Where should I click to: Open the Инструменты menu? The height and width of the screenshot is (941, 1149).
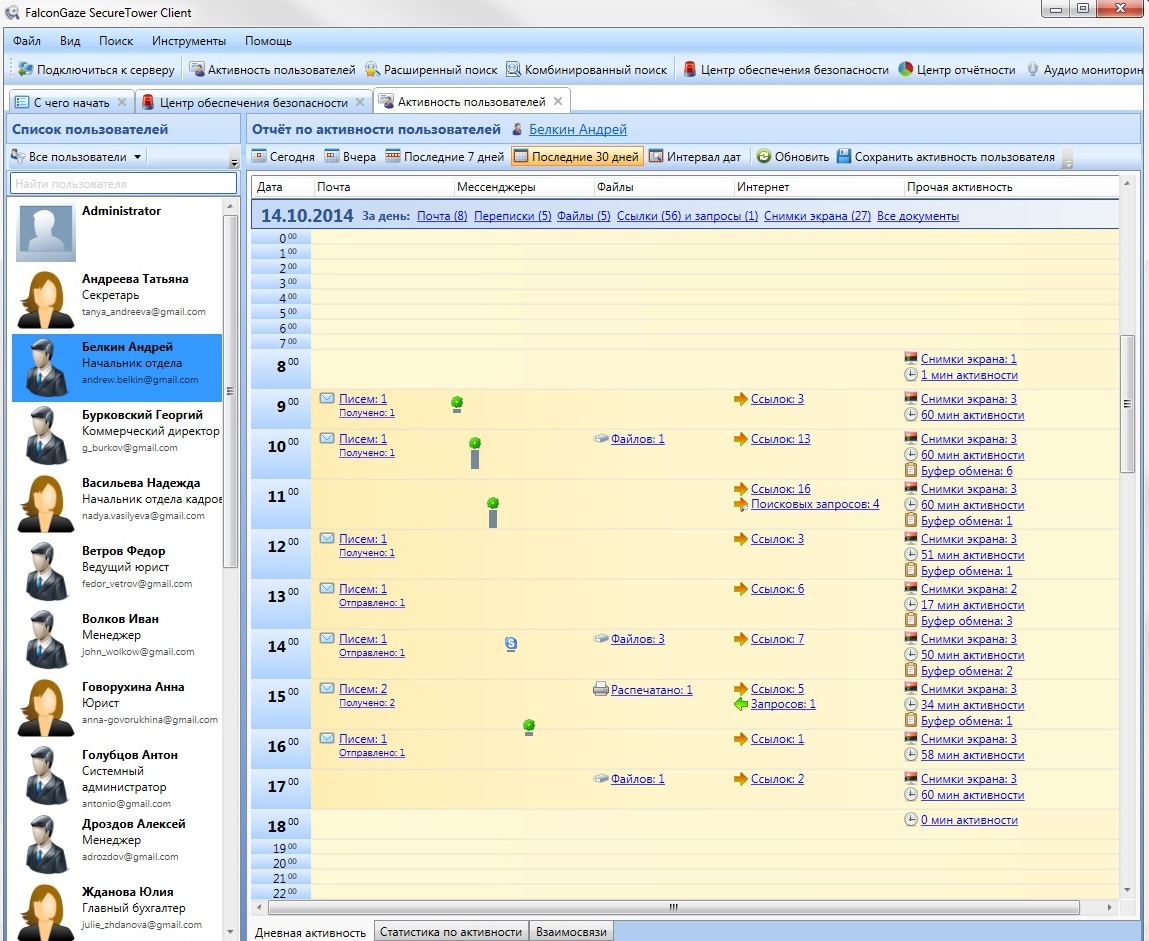188,41
